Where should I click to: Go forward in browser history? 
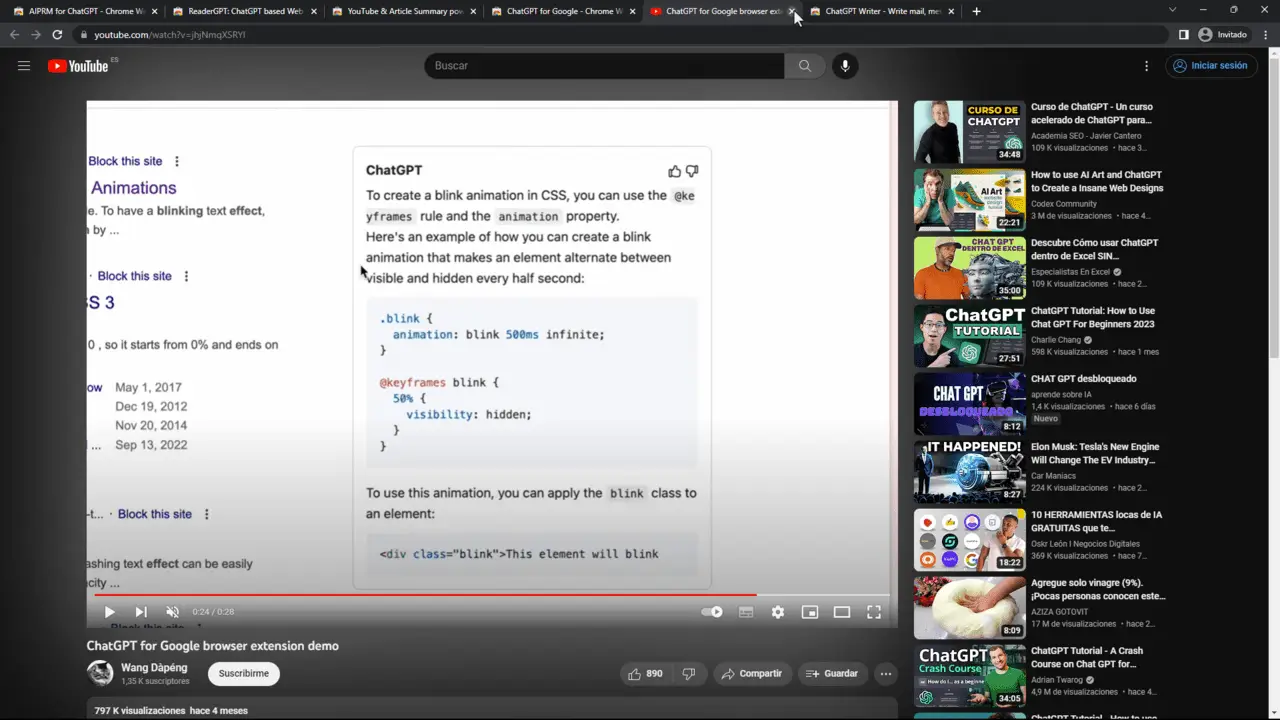coord(36,34)
